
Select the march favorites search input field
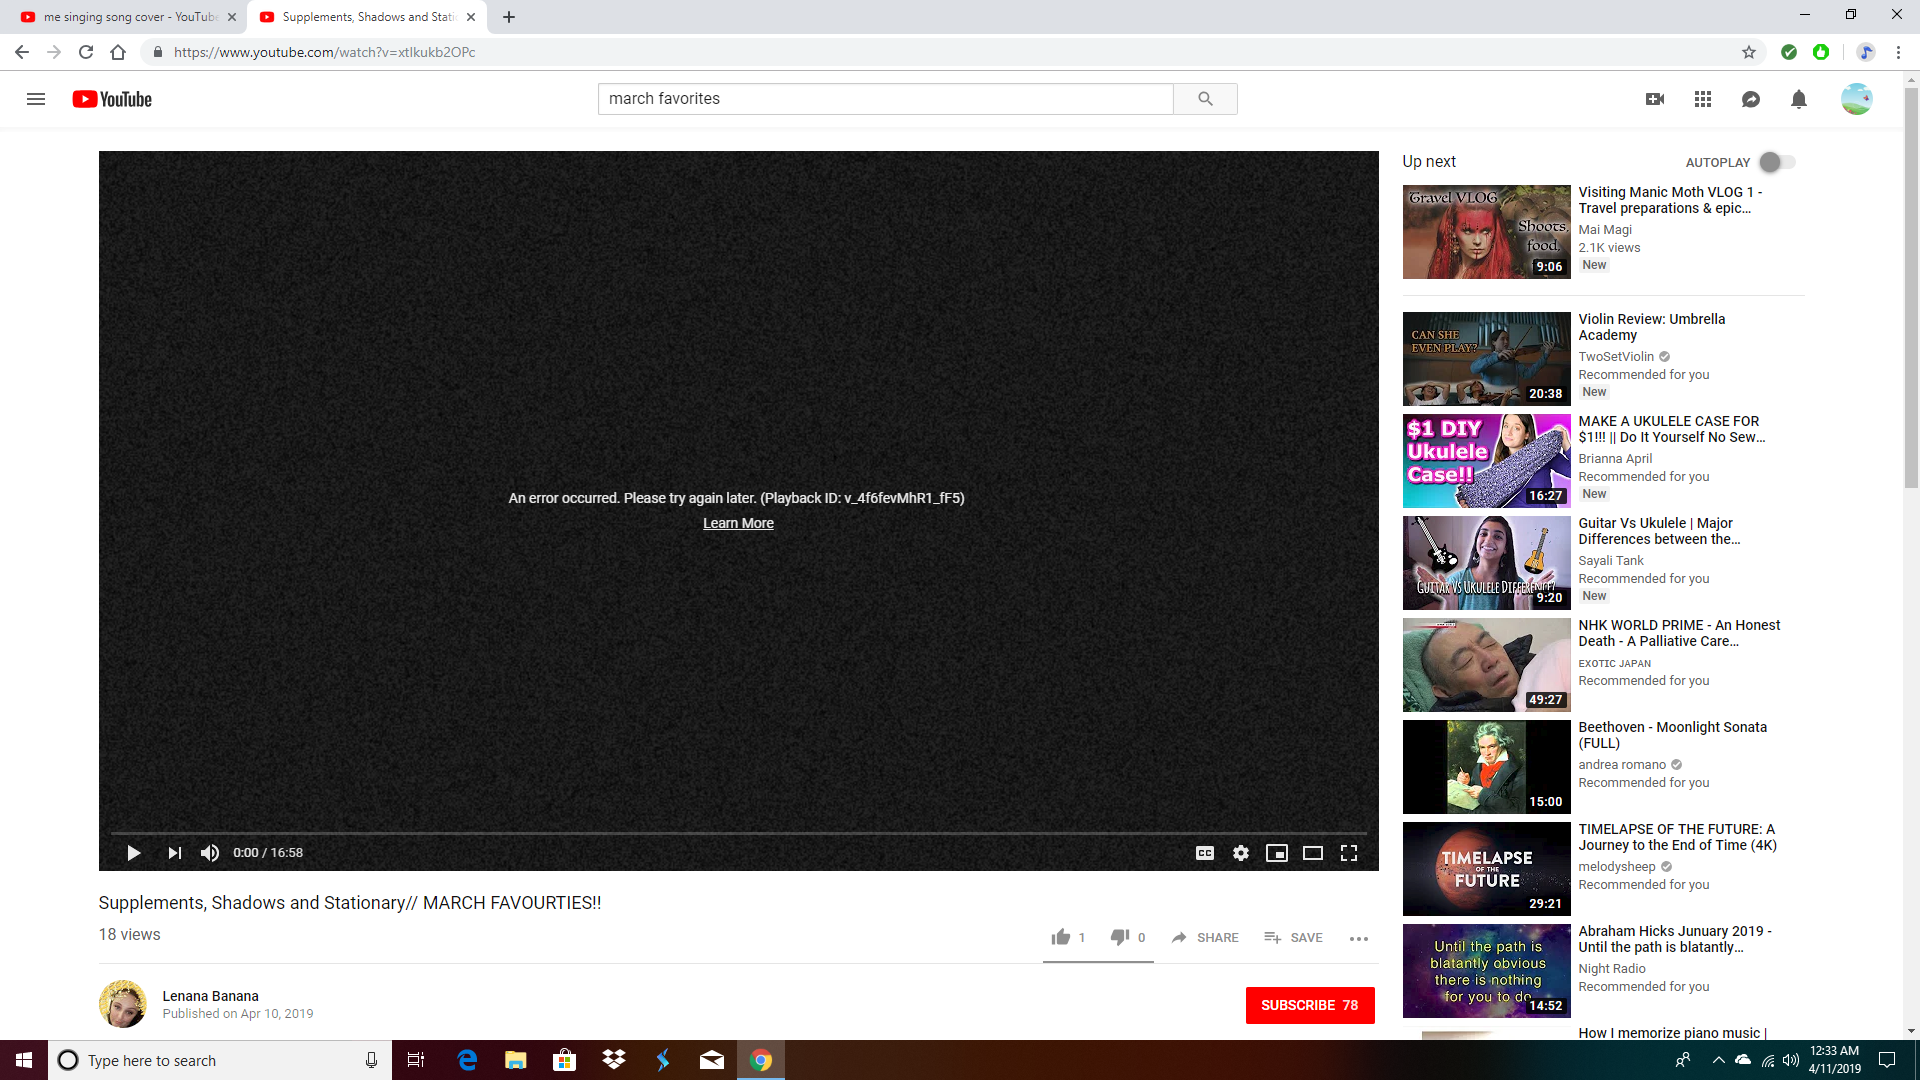coord(884,99)
